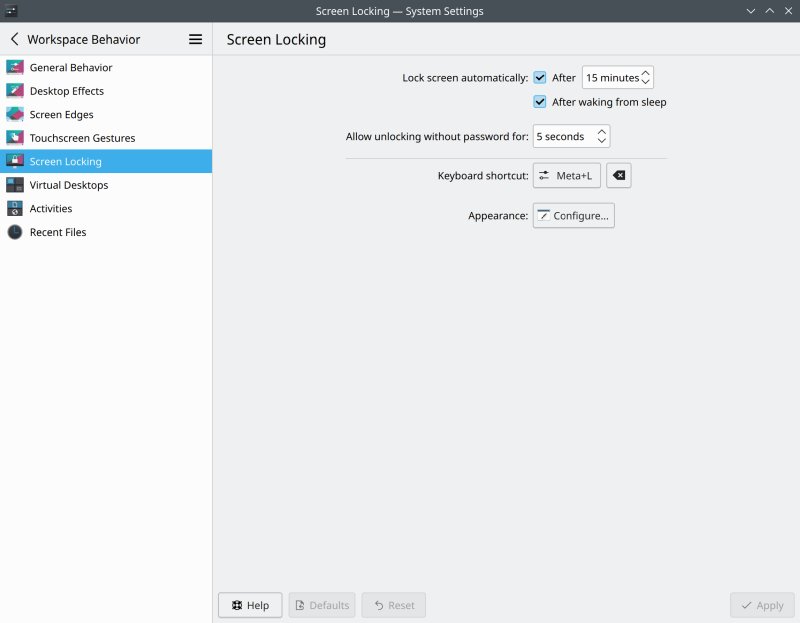This screenshot has width=800, height=623.
Task: Click inside the 15 minutes field
Action: point(610,77)
